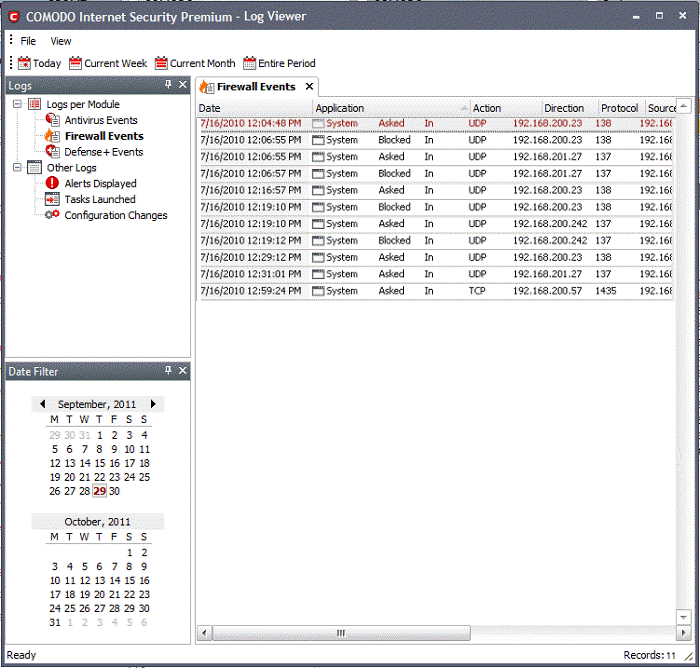The width and height of the screenshot is (700, 668).
Task: Sort by the Direction column header
Action: click(570, 108)
